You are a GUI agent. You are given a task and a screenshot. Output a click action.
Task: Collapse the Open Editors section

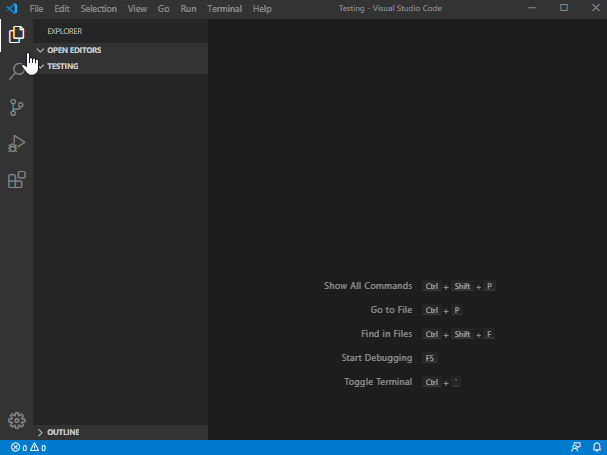tap(120, 50)
